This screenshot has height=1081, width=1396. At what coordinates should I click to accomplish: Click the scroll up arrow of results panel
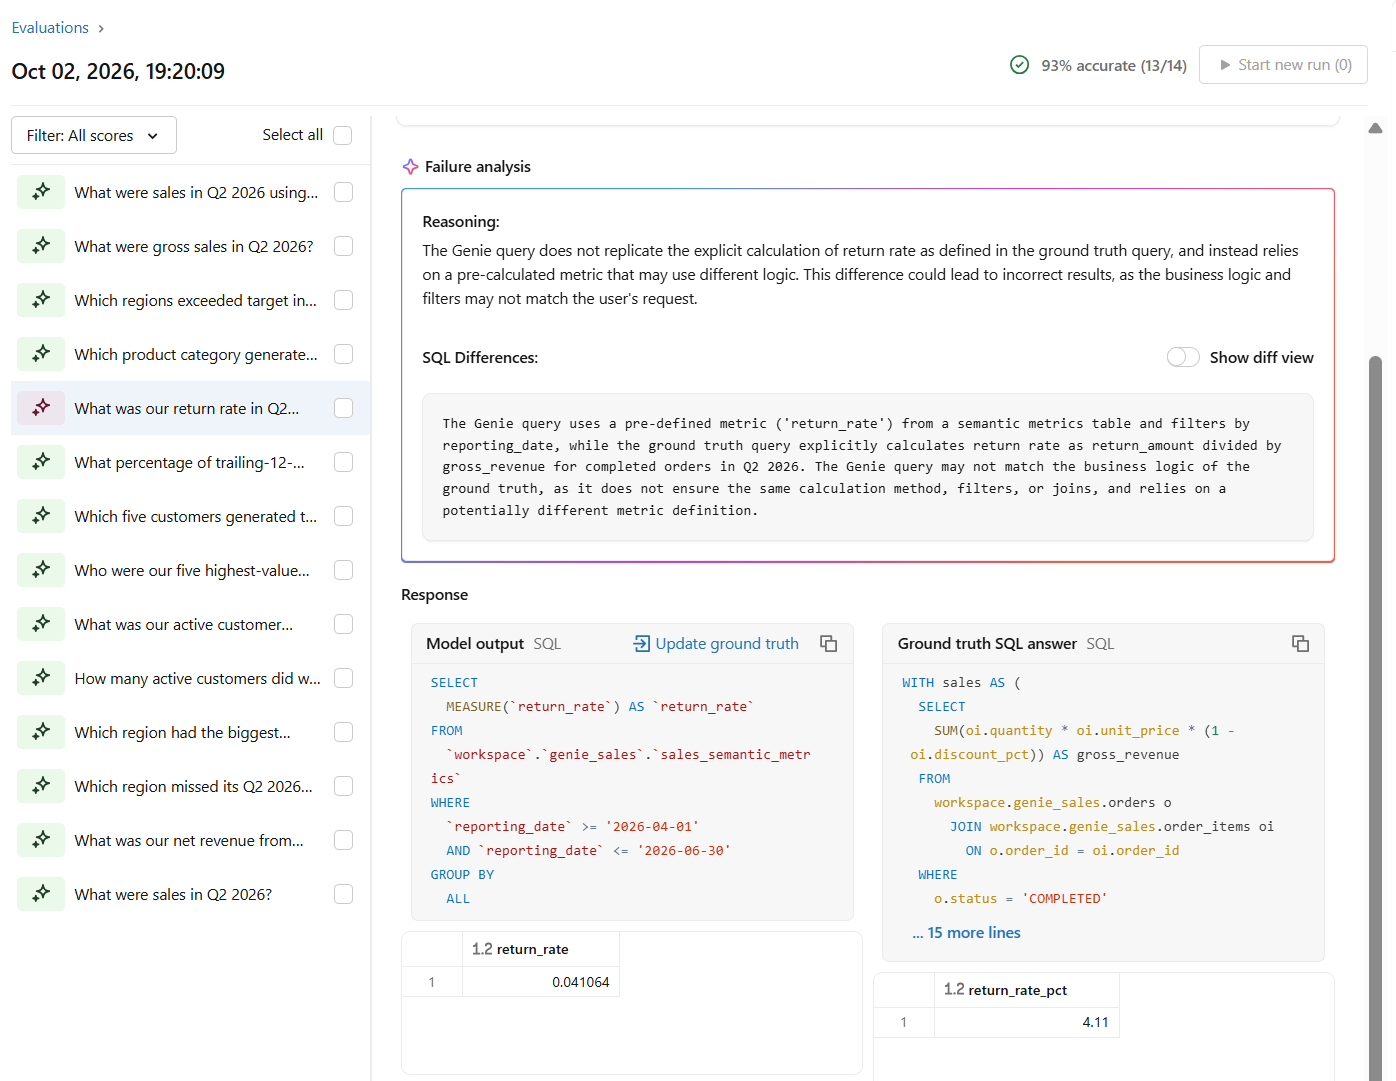[1376, 128]
